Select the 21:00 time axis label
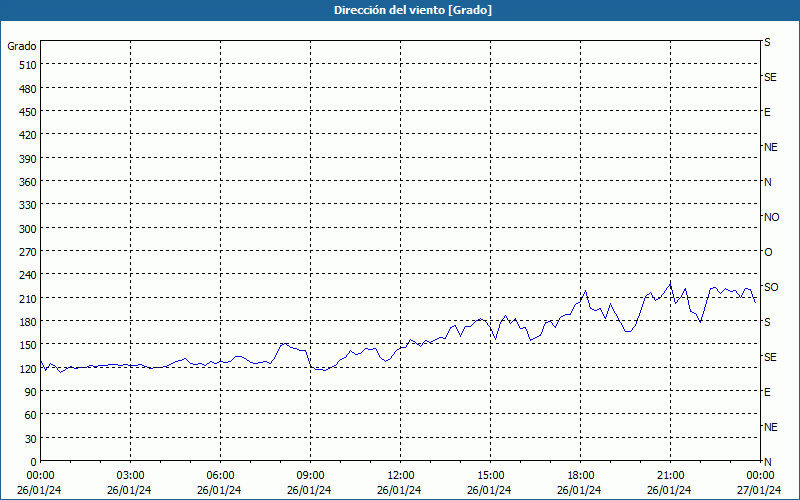Image resolution: width=800 pixels, height=500 pixels. [670, 476]
